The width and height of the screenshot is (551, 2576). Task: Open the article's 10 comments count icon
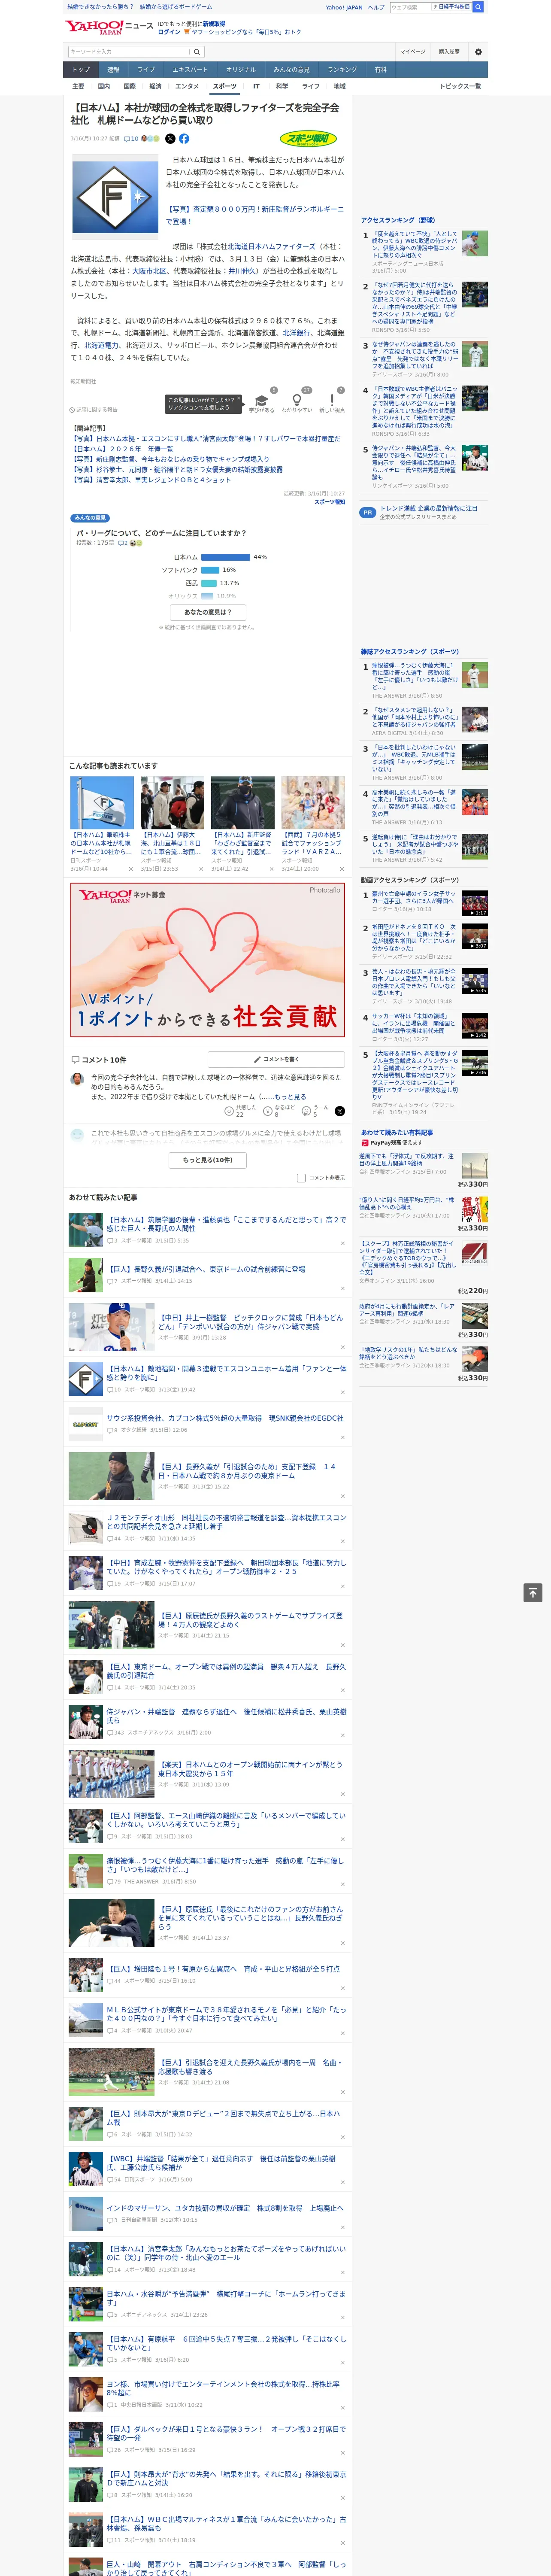pyautogui.click(x=131, y=139)
